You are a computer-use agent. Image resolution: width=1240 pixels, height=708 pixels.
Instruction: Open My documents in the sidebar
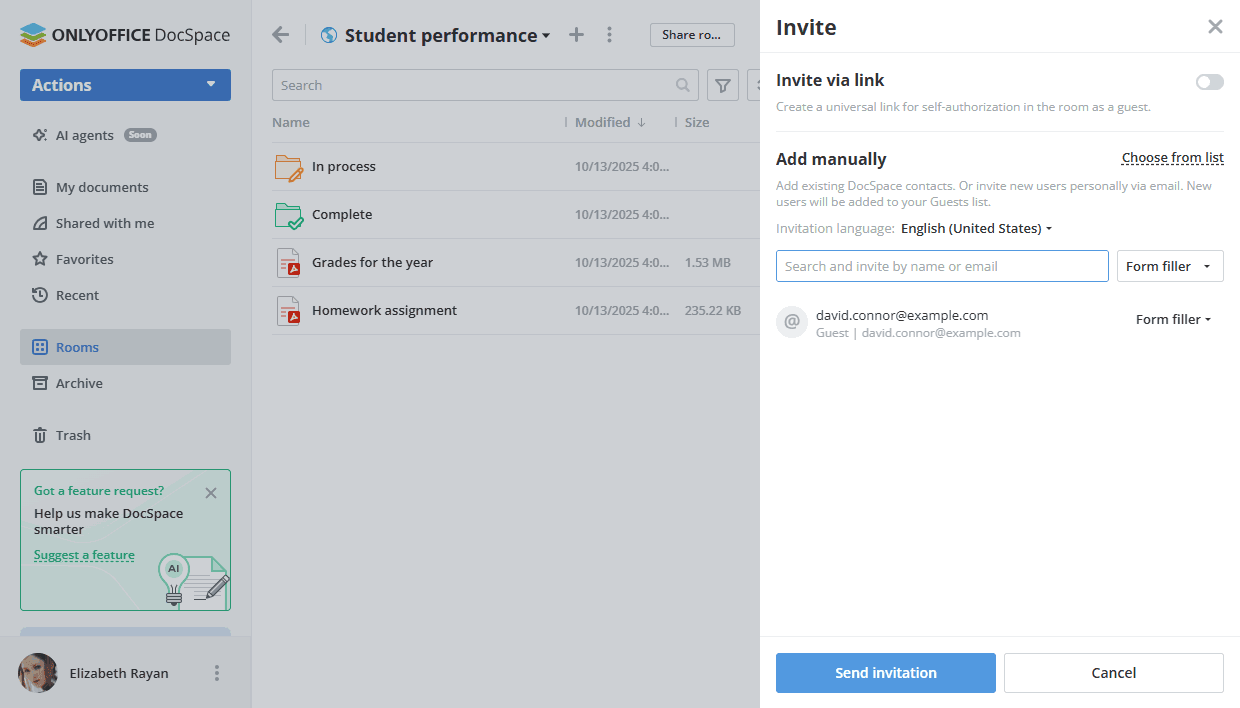[100, 187]
